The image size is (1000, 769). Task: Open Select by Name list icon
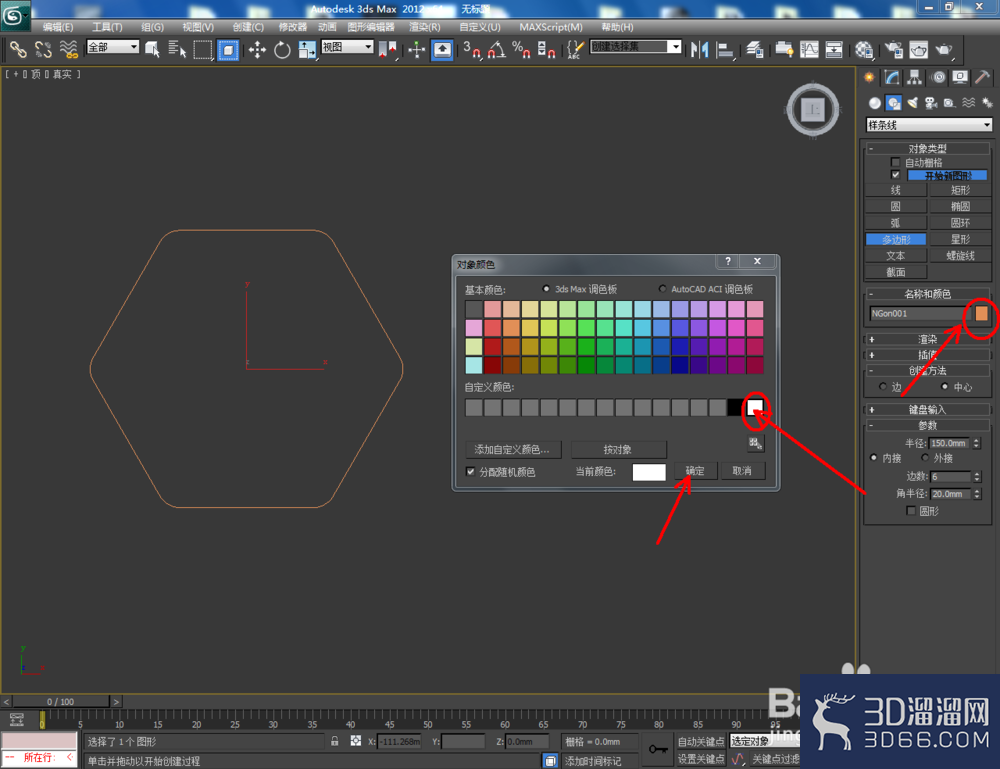[177, 49]
